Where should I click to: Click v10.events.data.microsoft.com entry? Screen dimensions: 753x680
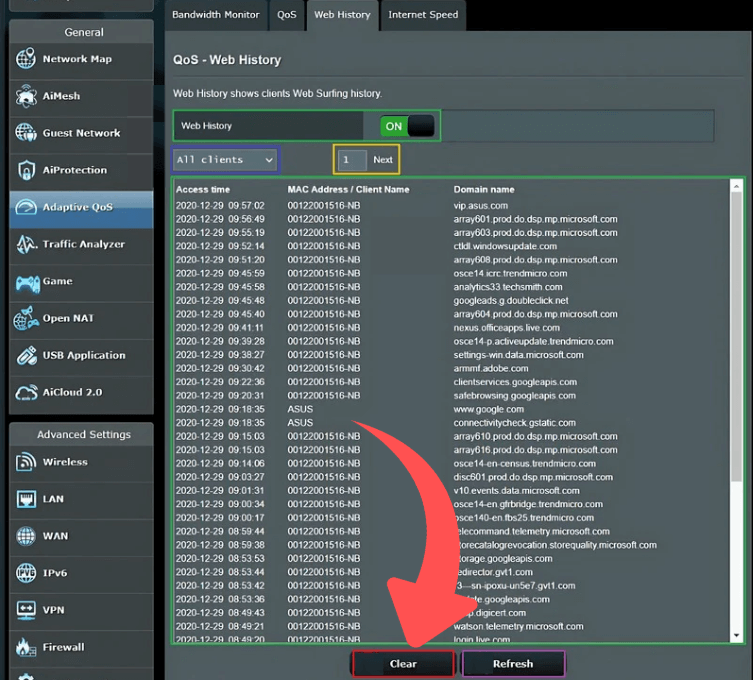point(516,491)
